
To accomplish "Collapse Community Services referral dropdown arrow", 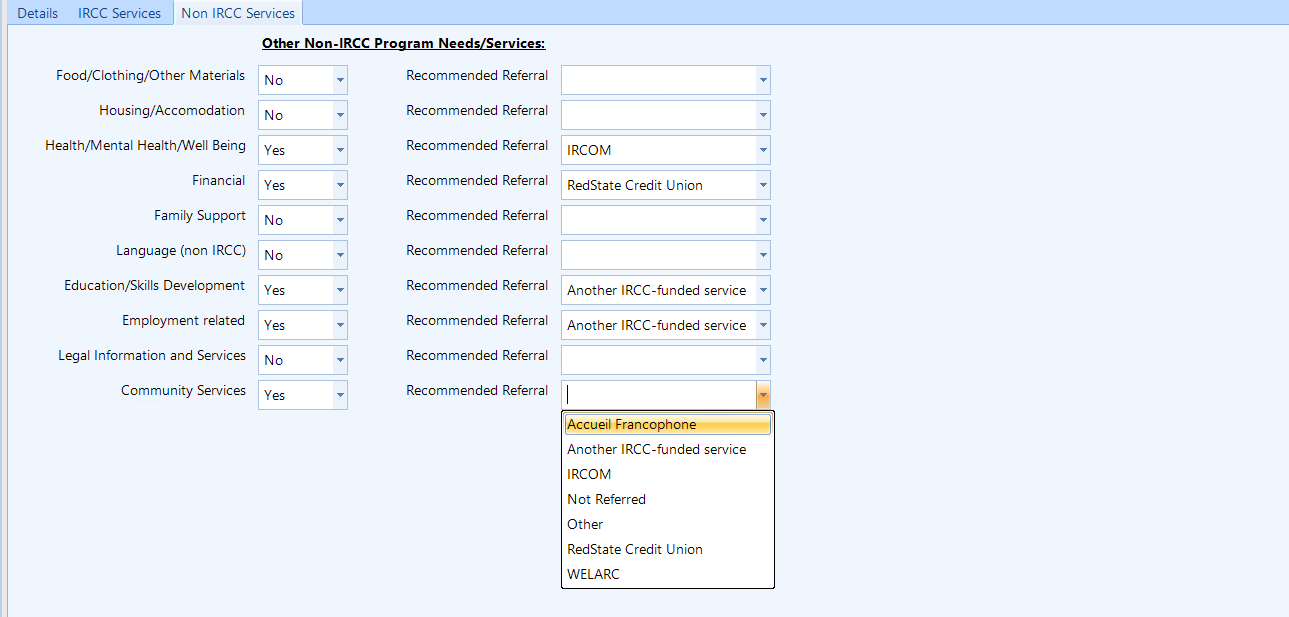I will point(763,395).
